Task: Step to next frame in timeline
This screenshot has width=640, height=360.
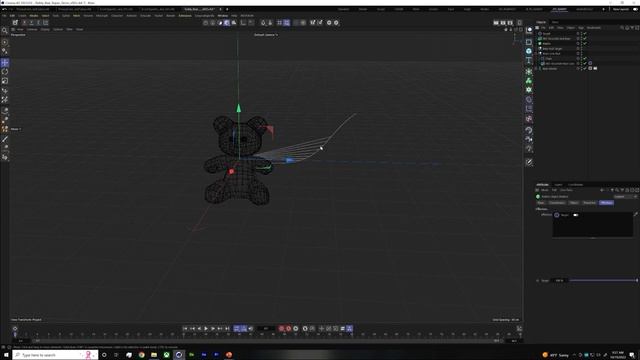Action: tap(213, 329)
